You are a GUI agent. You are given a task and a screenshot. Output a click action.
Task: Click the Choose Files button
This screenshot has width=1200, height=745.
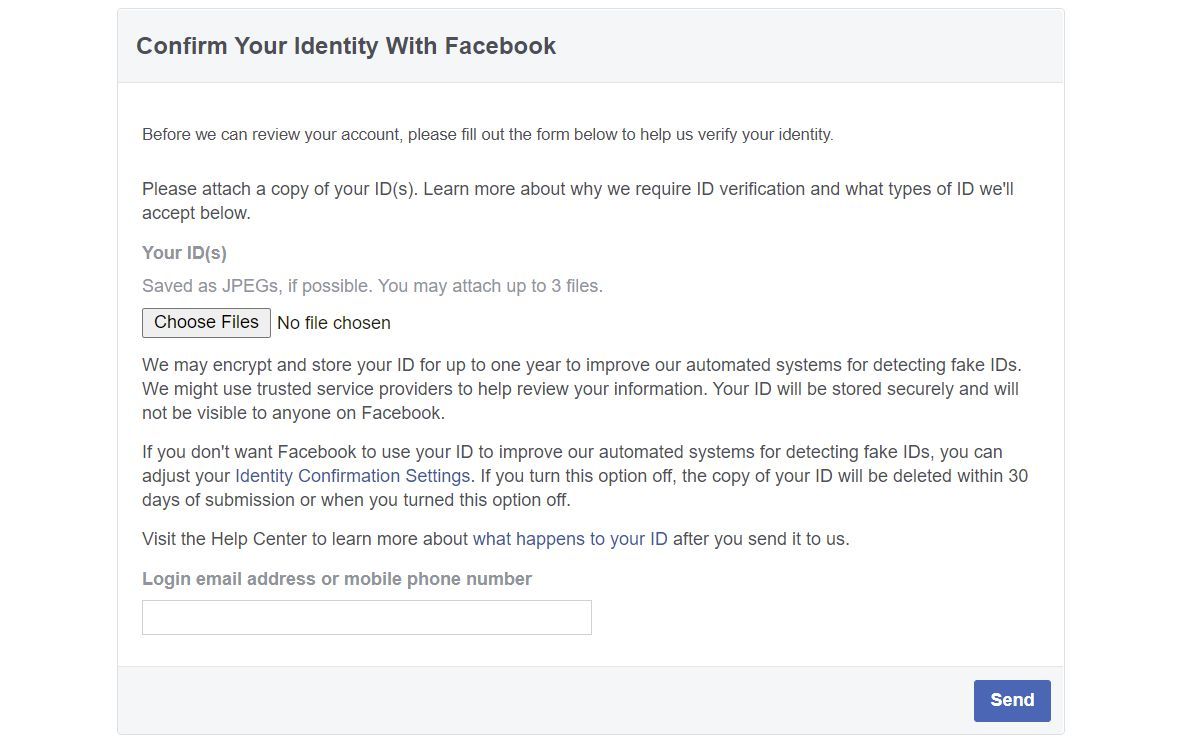click(x=206, y=322)
